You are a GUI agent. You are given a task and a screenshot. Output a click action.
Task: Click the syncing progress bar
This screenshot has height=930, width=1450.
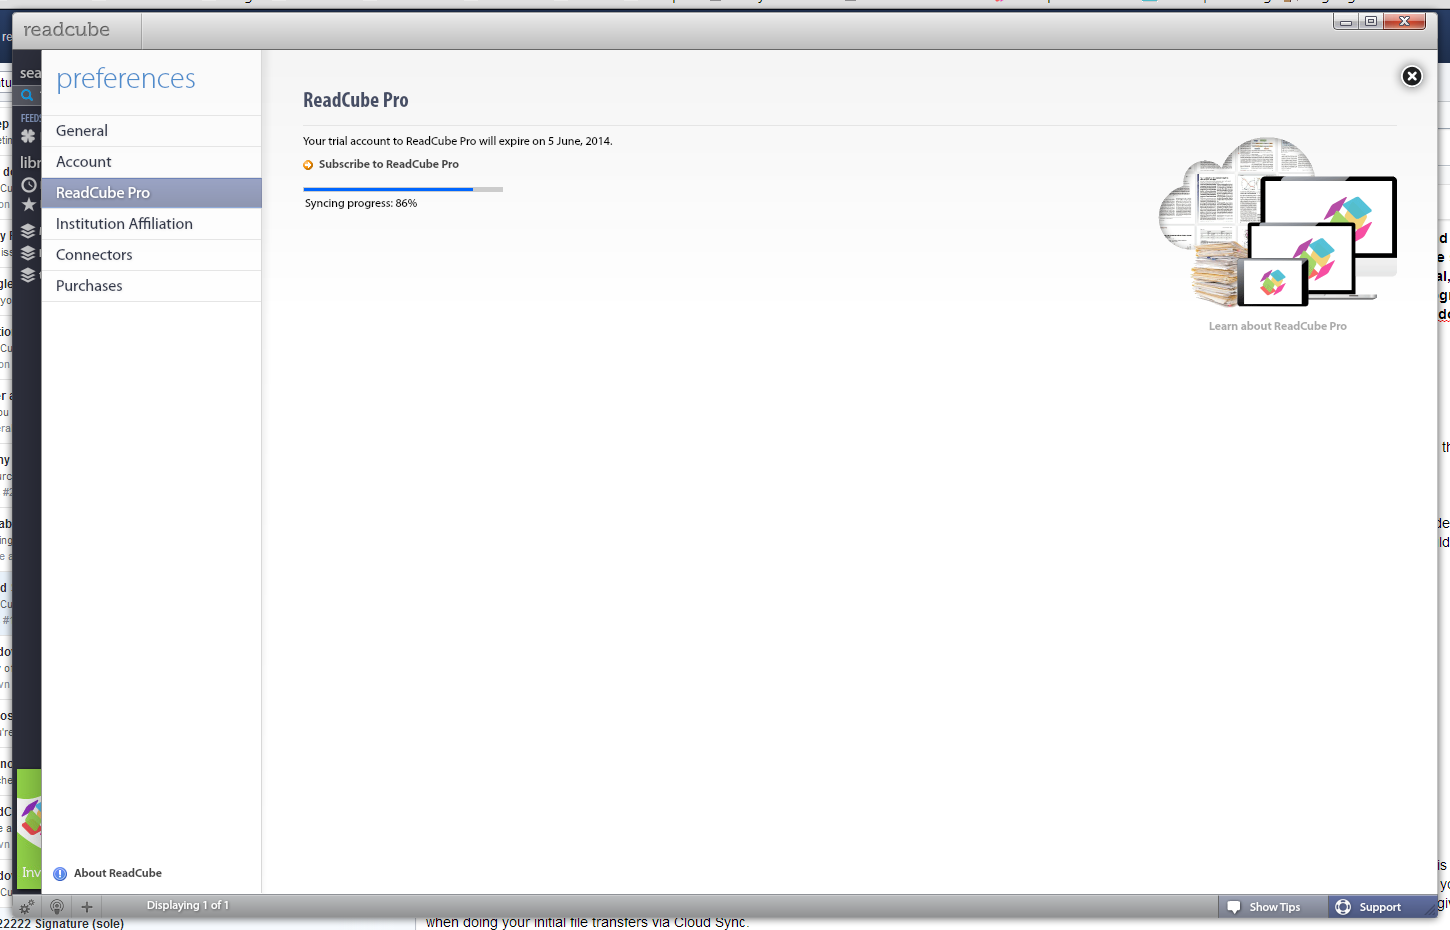pyautogui.click(x=403, y=189)
